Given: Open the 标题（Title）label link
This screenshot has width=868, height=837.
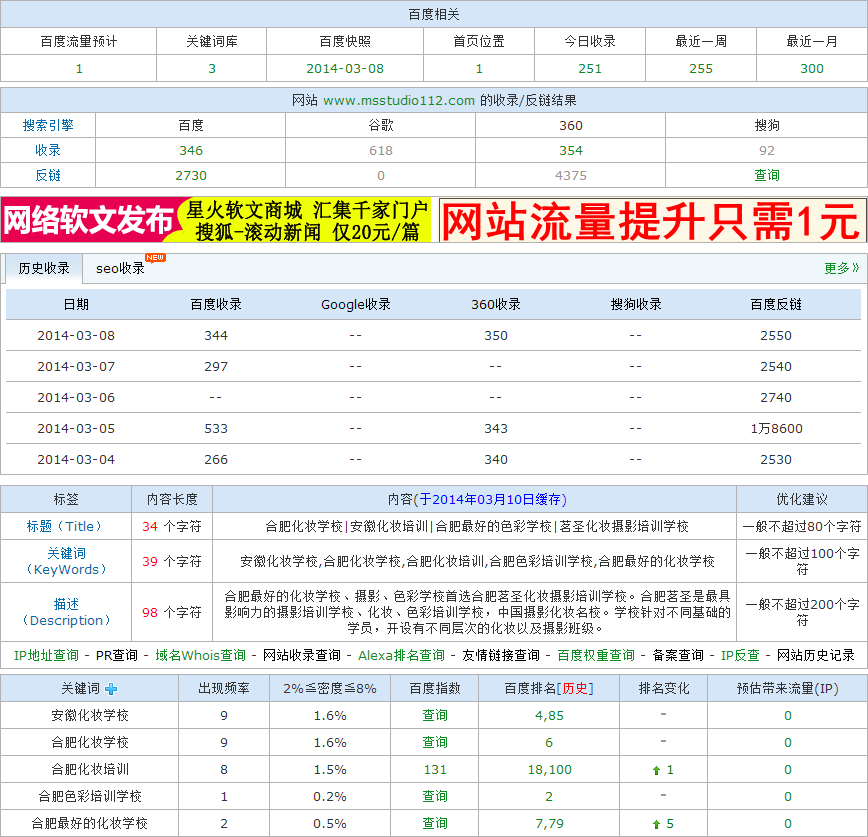Looking at the screenshot, I should pyautogui.click(x=65, y=526).
